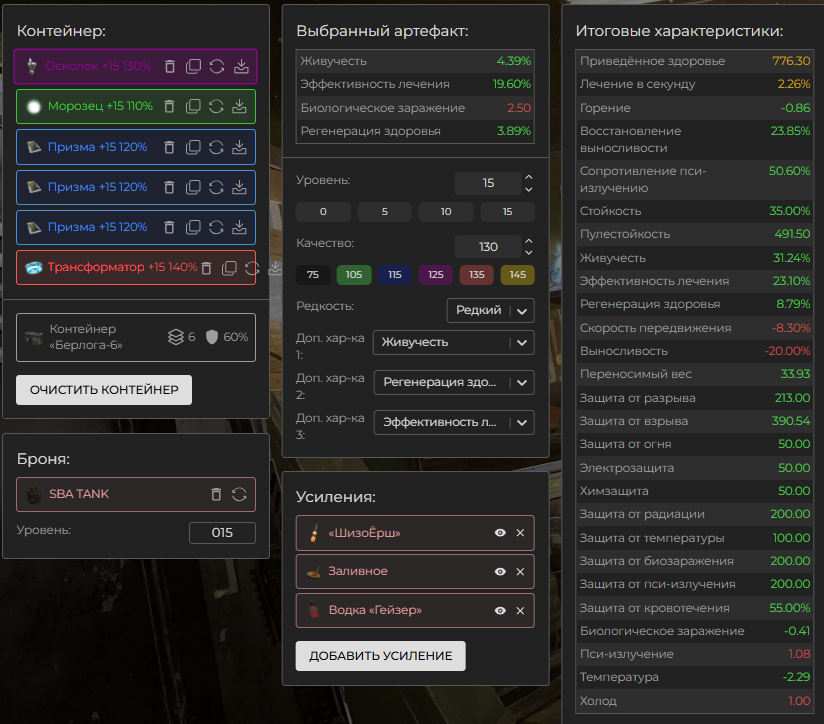Click the Морозец artifact thumbnail icon

pos(34,107)
